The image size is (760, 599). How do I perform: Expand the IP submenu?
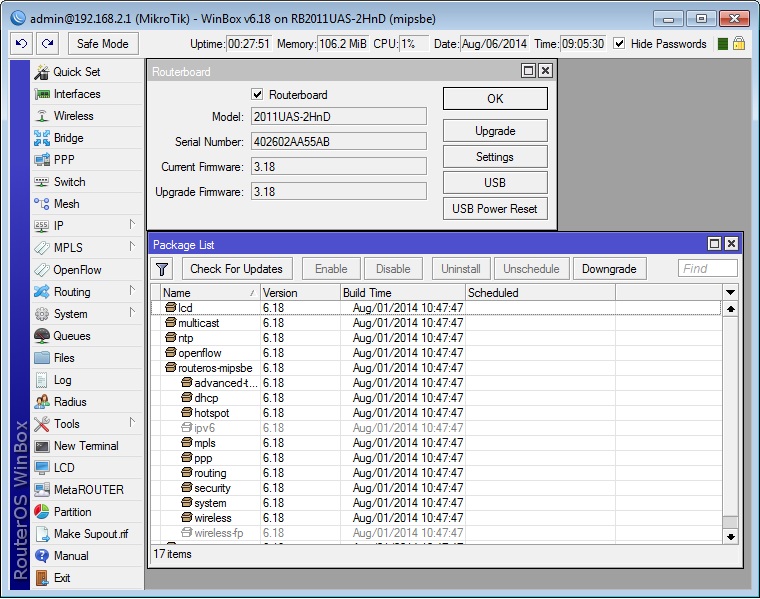coord(132,225)
